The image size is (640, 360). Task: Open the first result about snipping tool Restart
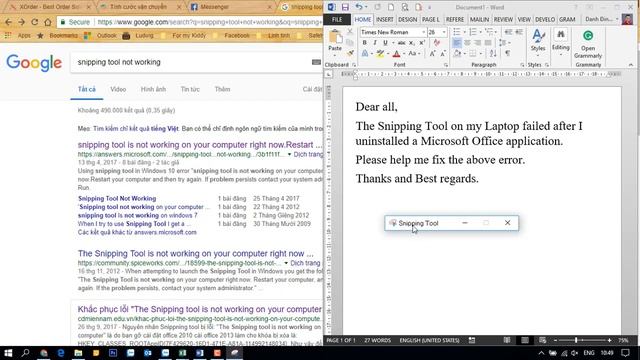pyautogui.click(x=200, y=145)
